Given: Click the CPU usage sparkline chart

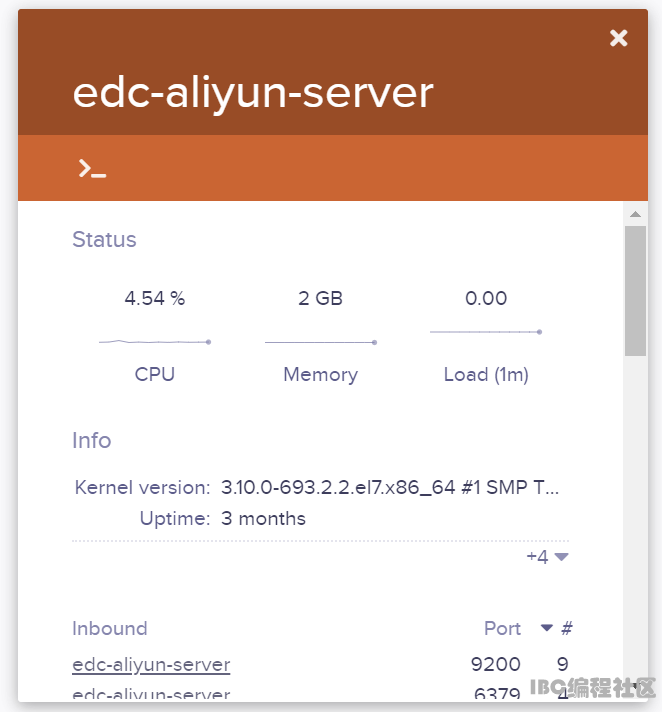Looking at the screenshot, I should (x=154, y=342).
